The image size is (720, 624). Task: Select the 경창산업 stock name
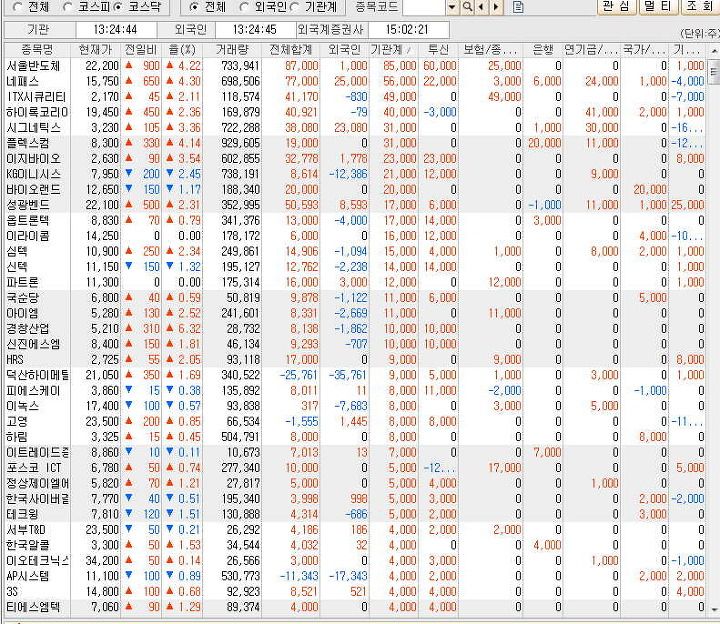28,329
